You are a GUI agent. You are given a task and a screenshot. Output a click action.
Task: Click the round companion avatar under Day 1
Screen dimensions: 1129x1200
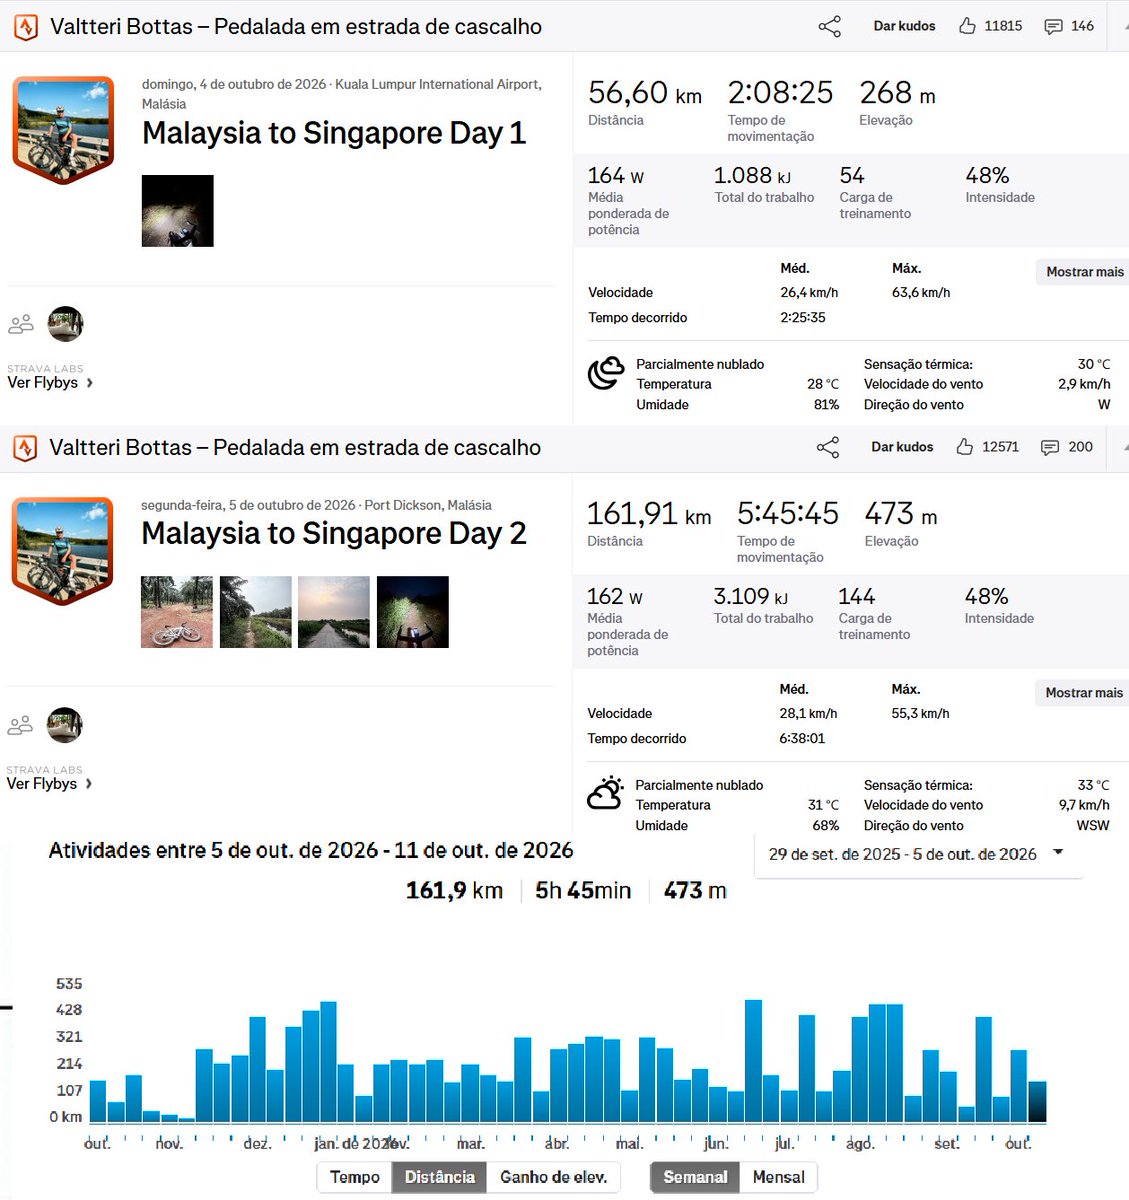[x=66, y=324]
